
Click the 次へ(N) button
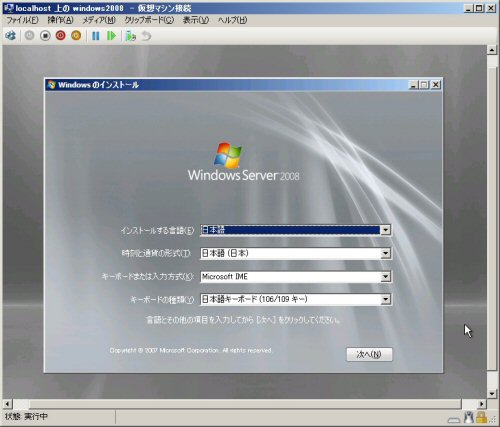369,354
